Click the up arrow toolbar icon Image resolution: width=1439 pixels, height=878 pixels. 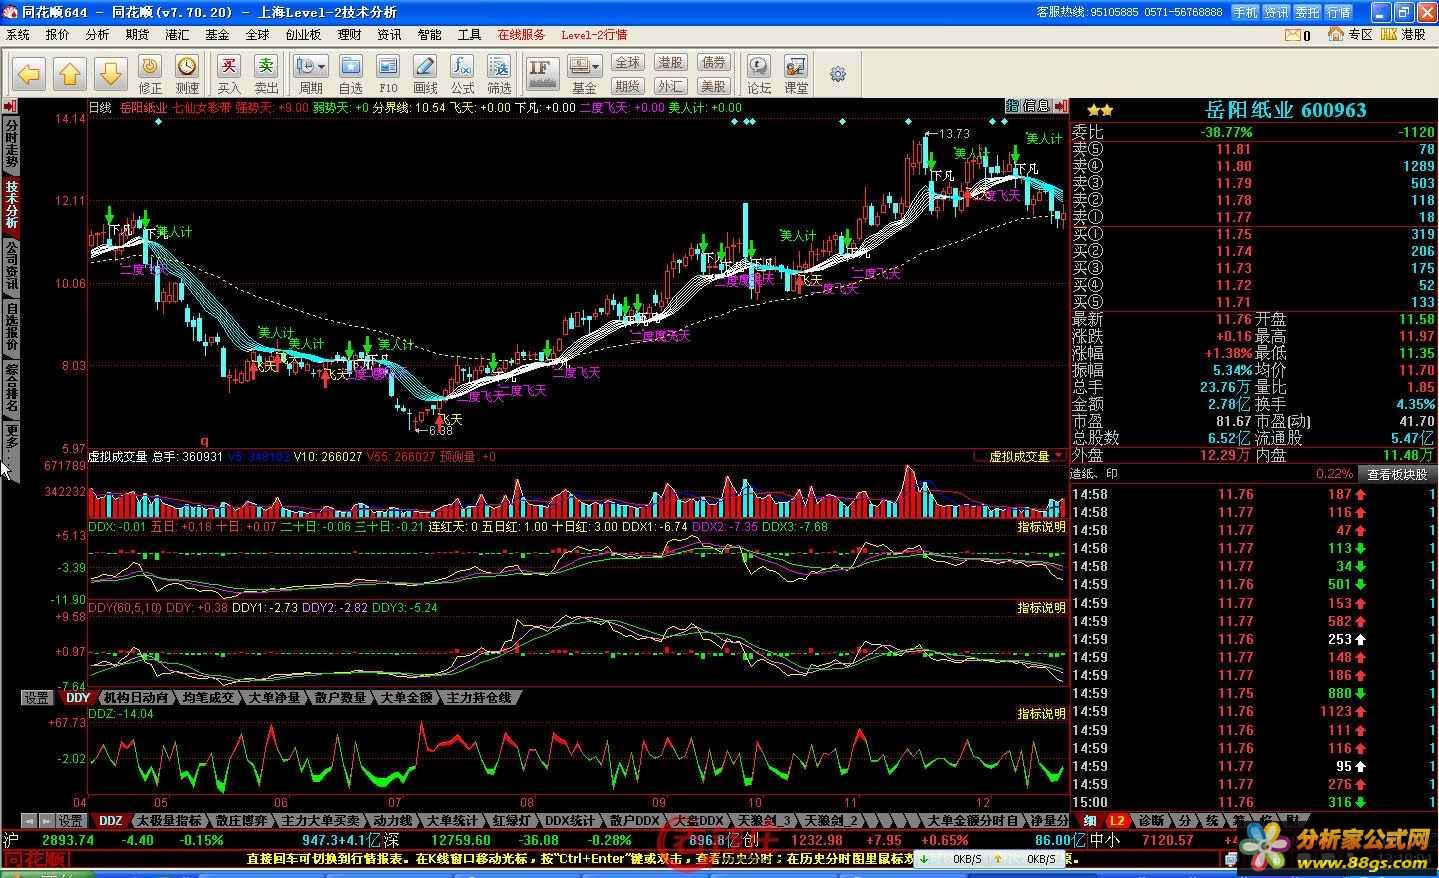70,74
